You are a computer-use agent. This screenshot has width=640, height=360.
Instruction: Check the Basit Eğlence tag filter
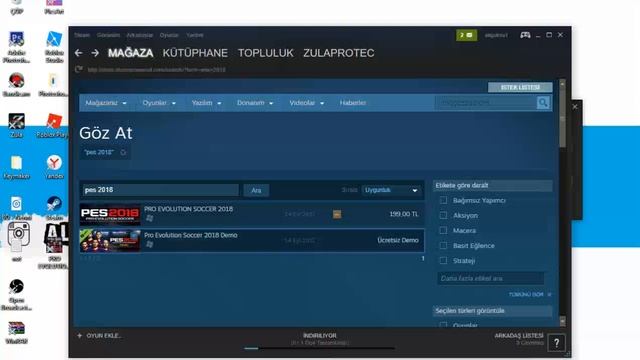(443, 246)
